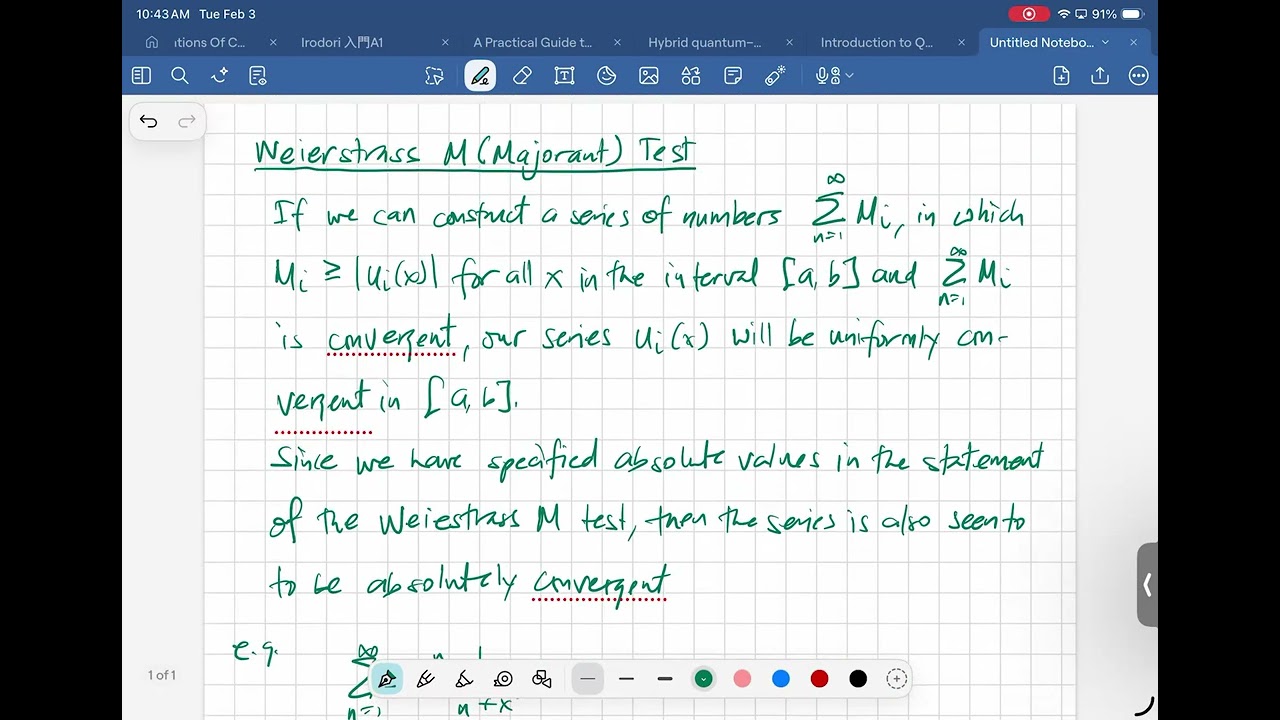Select the medium stroke width
Image resolution: width=1280 pixels, height=720 pixels.
pyautogui.click(x=626, y=680)
